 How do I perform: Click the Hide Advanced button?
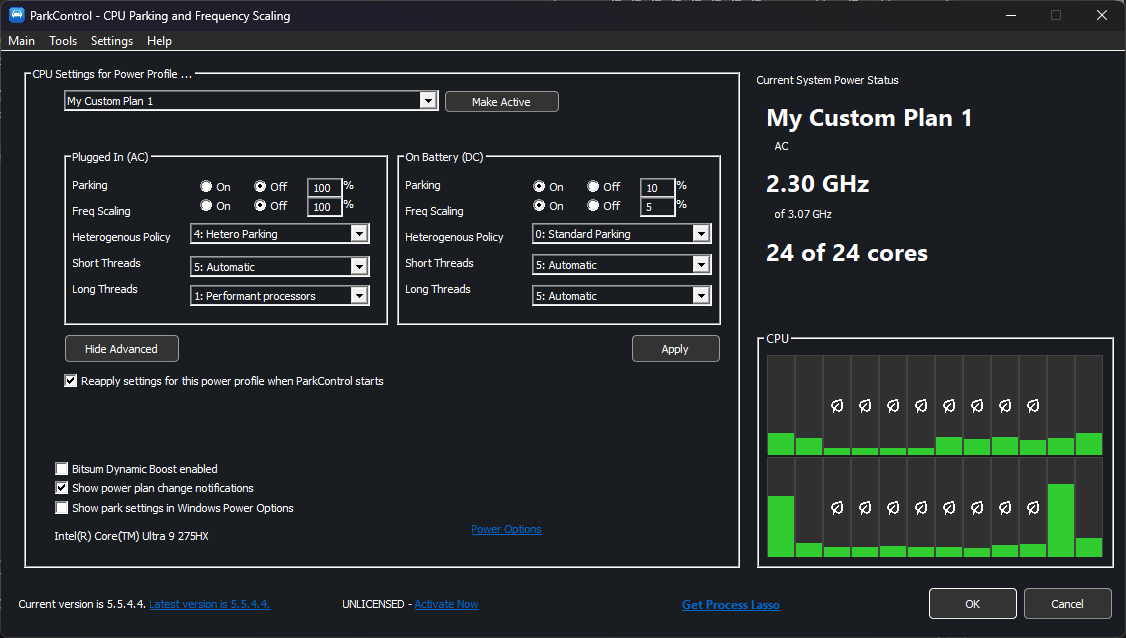[121, 349]
